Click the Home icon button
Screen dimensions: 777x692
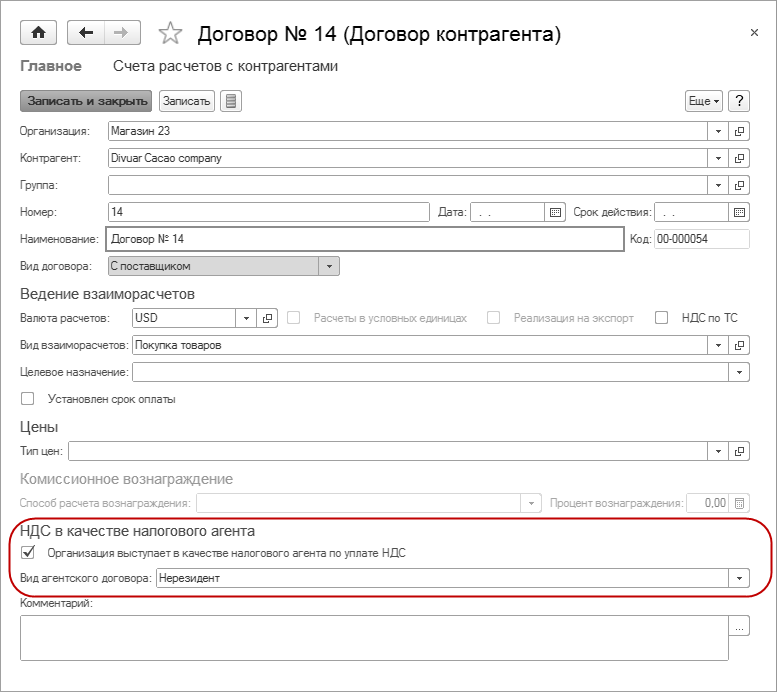pos(39,33)
